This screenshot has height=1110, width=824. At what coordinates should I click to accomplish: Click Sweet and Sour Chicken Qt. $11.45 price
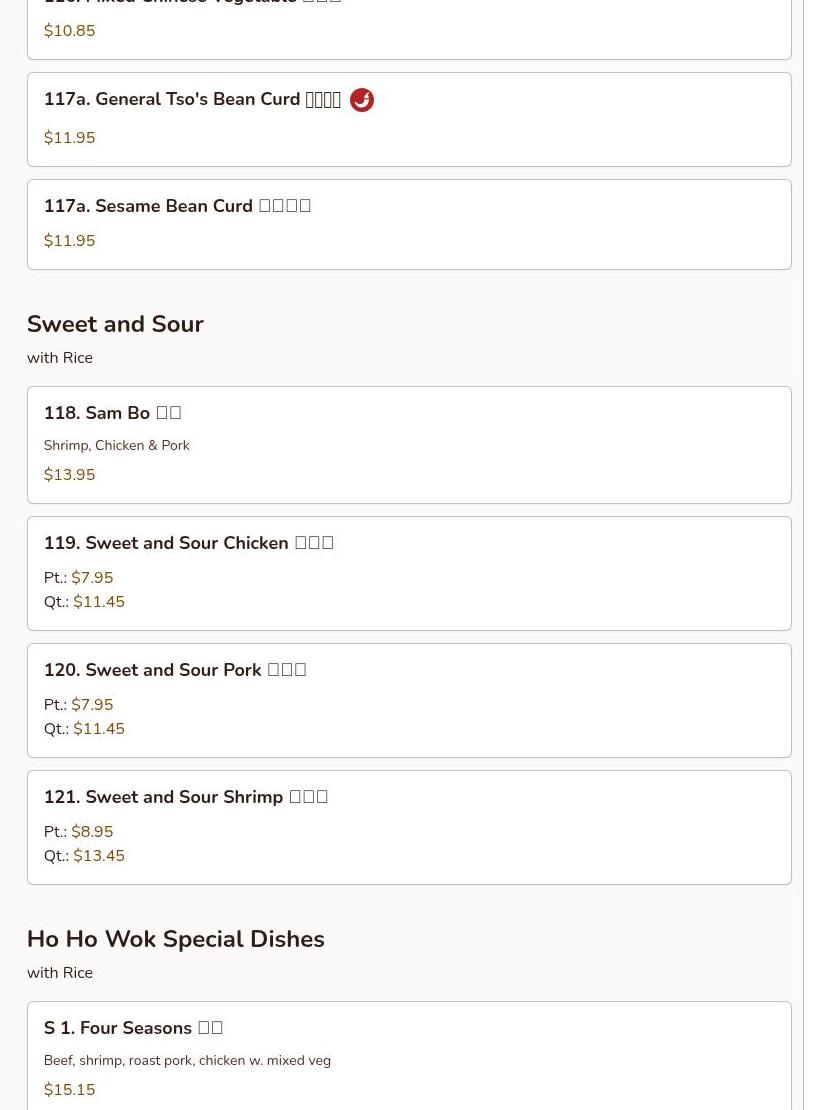[x=98, y=602]
